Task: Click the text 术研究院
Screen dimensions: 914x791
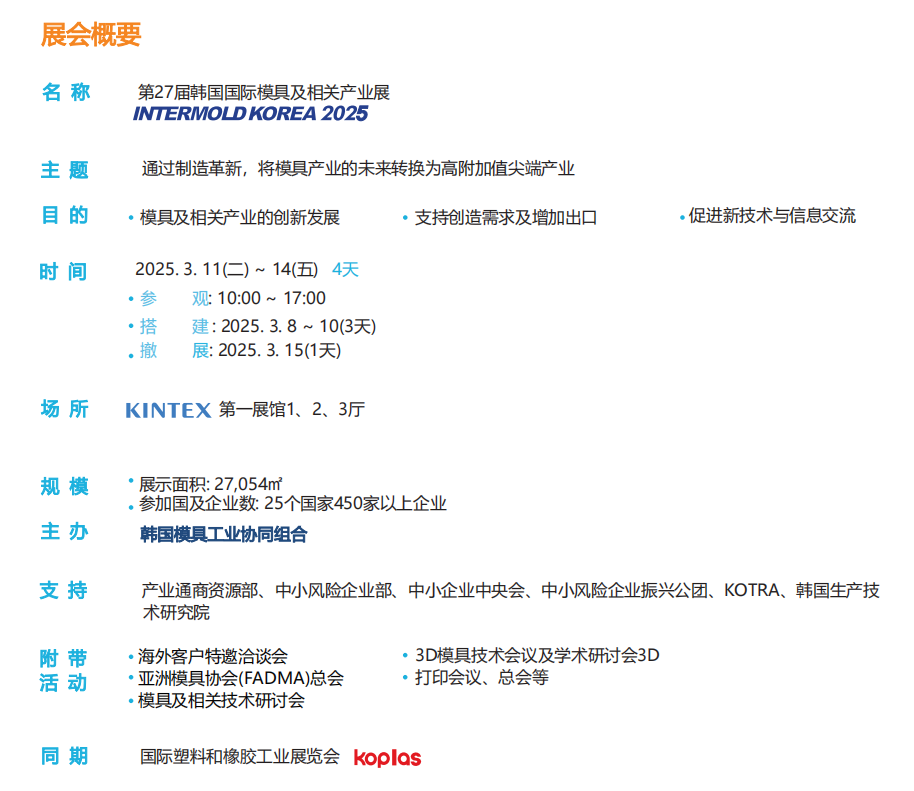Action: click(x=176, y=613)
